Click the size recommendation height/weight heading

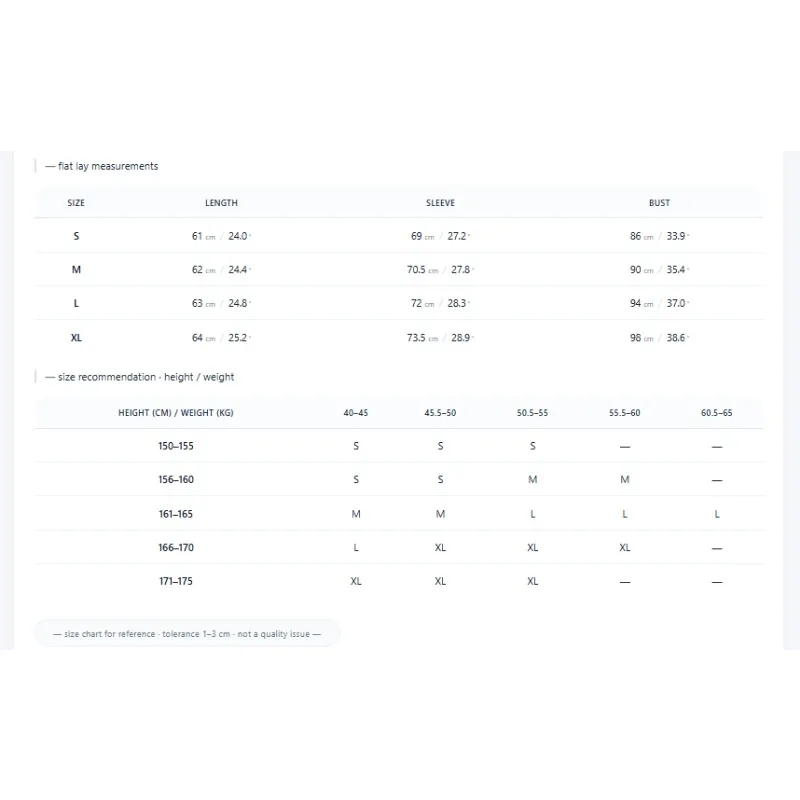(x=140, y=377)
